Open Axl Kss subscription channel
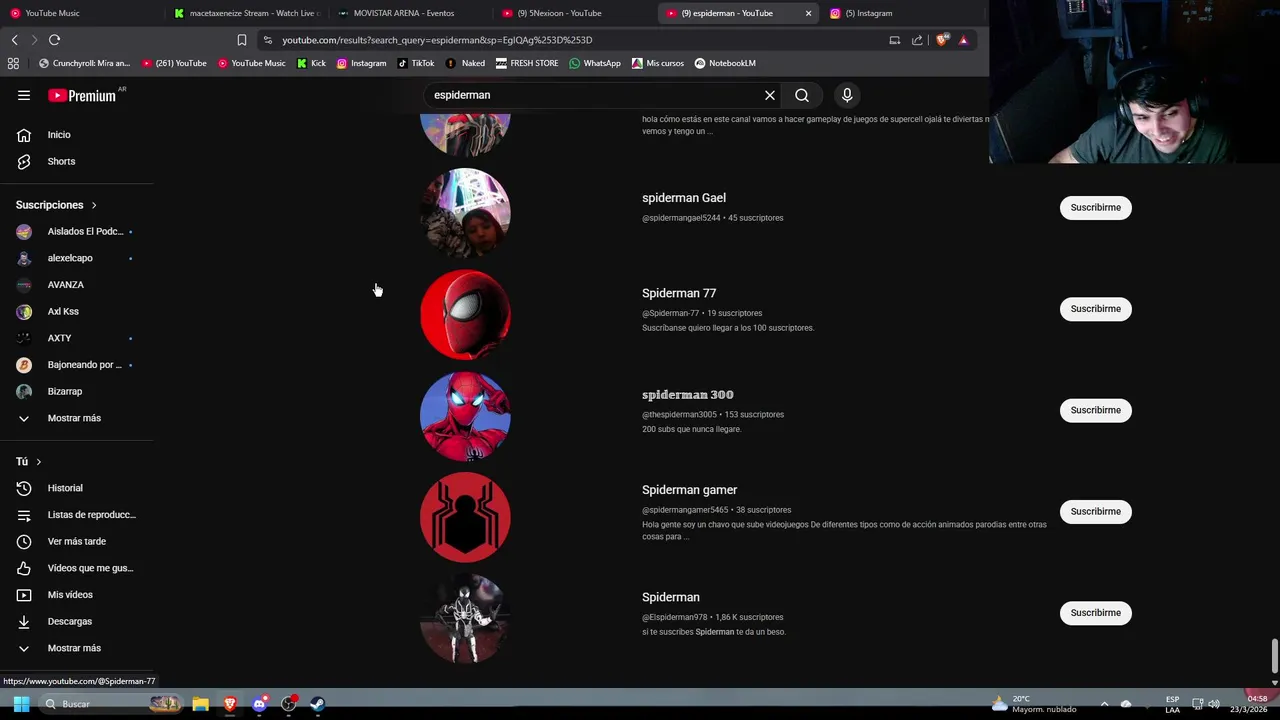 coord(63,311)
